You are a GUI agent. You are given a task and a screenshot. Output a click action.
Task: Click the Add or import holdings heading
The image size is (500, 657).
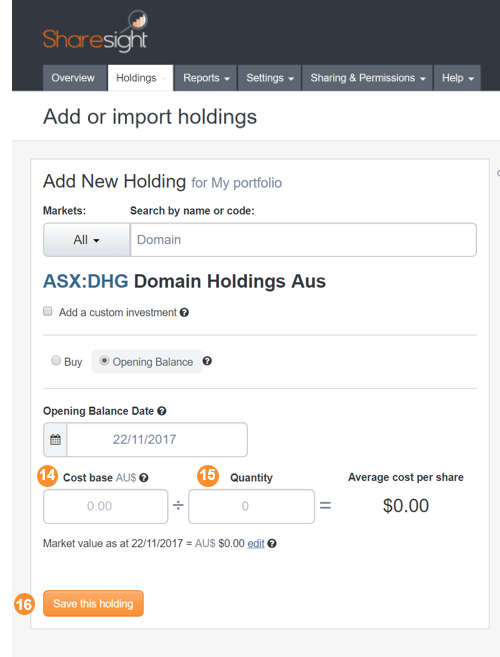tap(150, 116)
